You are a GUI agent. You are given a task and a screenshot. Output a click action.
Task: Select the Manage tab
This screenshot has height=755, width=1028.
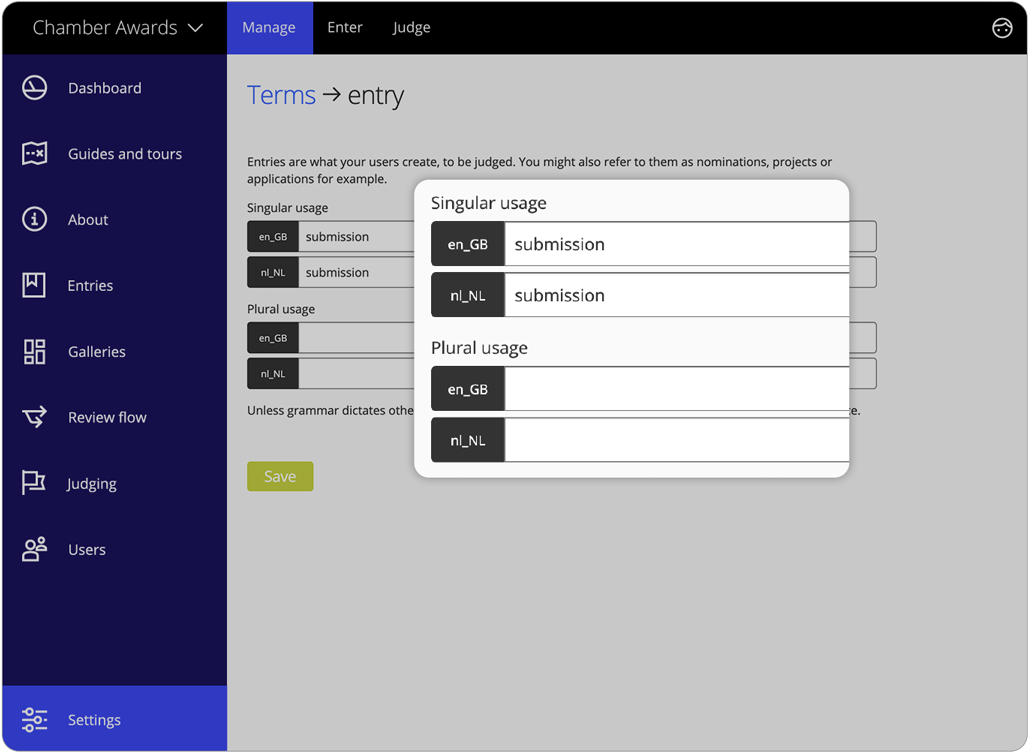click(269, 27)
